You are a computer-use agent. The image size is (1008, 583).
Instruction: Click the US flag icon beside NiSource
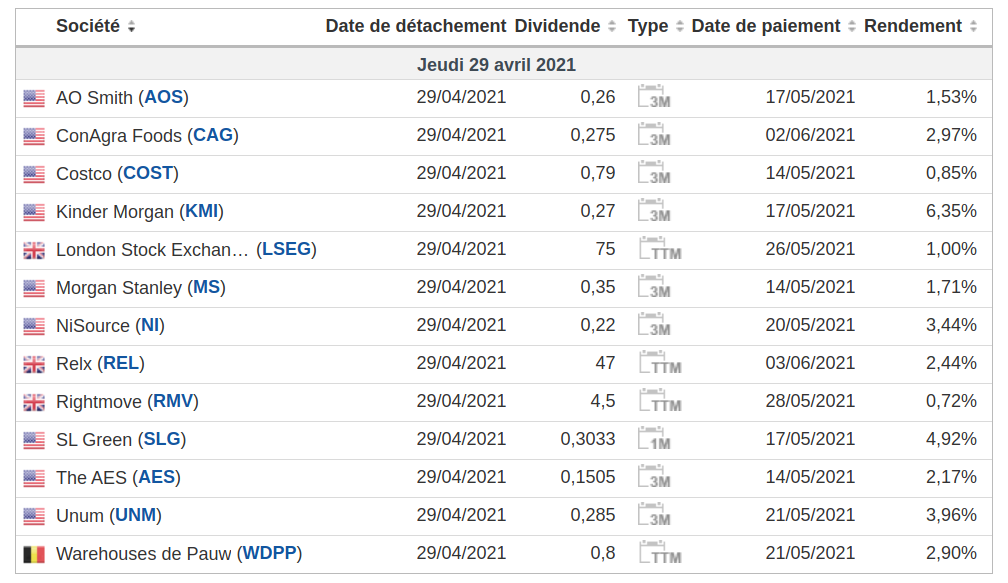click(34, 327)
